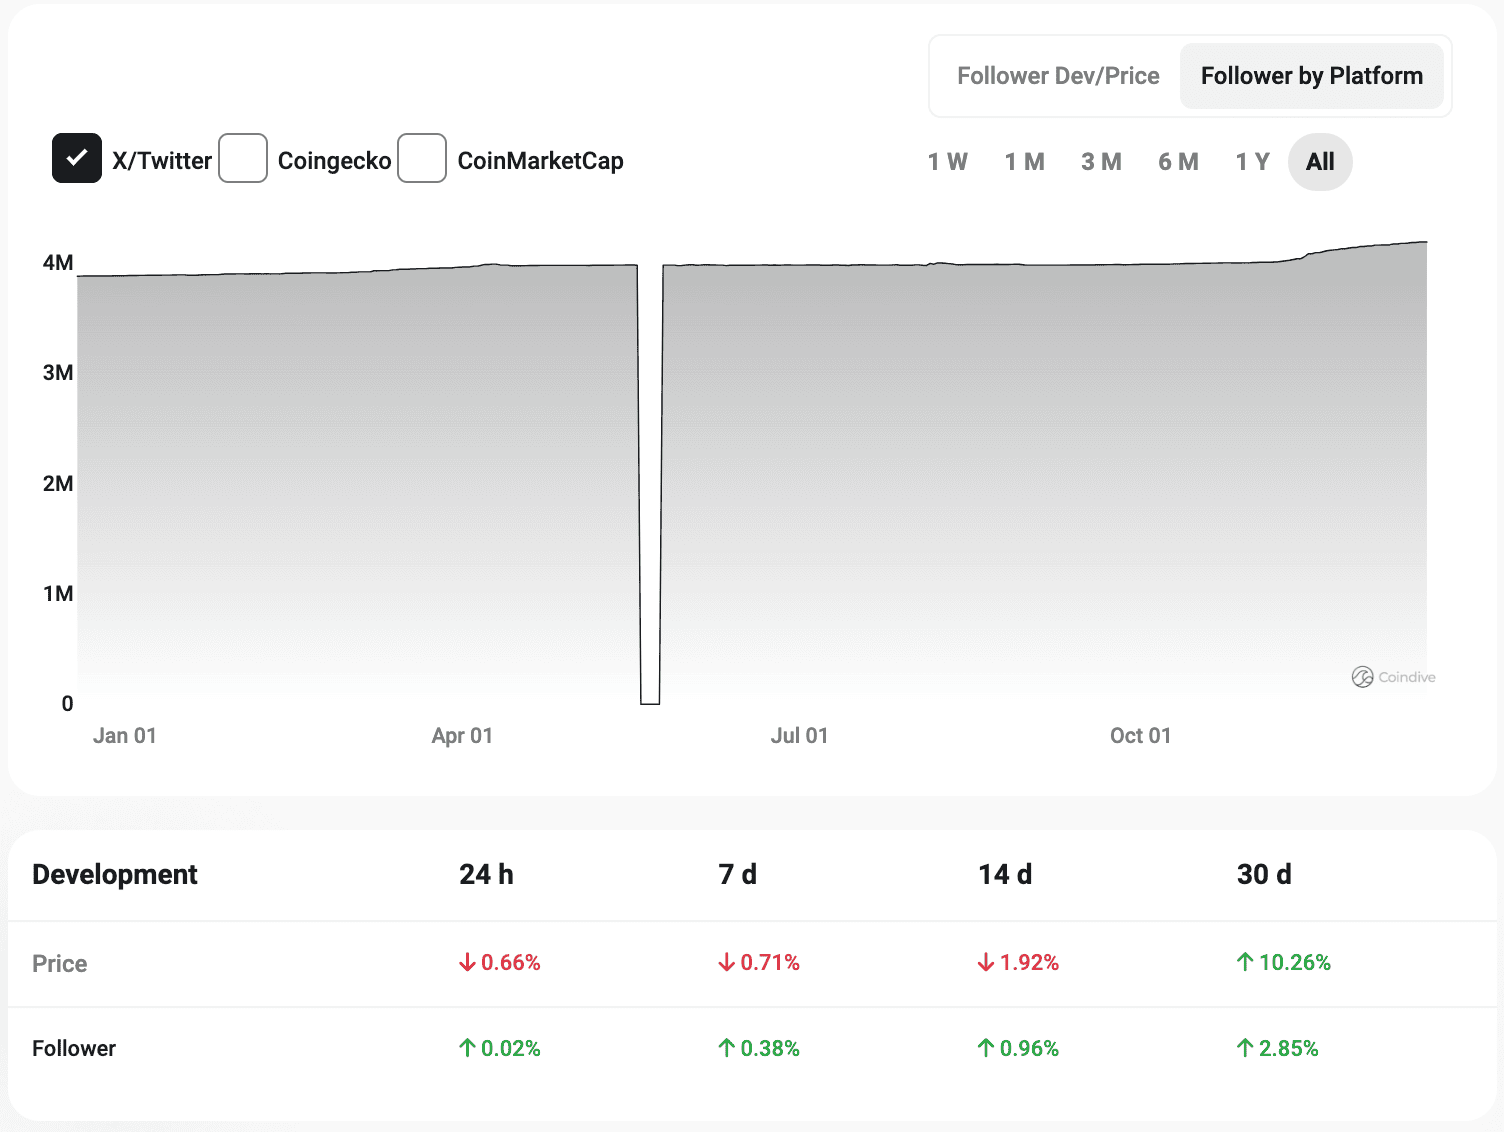Click the Jul 01 axis label
This screenshot has width=1504, height=1132.
pos(799,736)
